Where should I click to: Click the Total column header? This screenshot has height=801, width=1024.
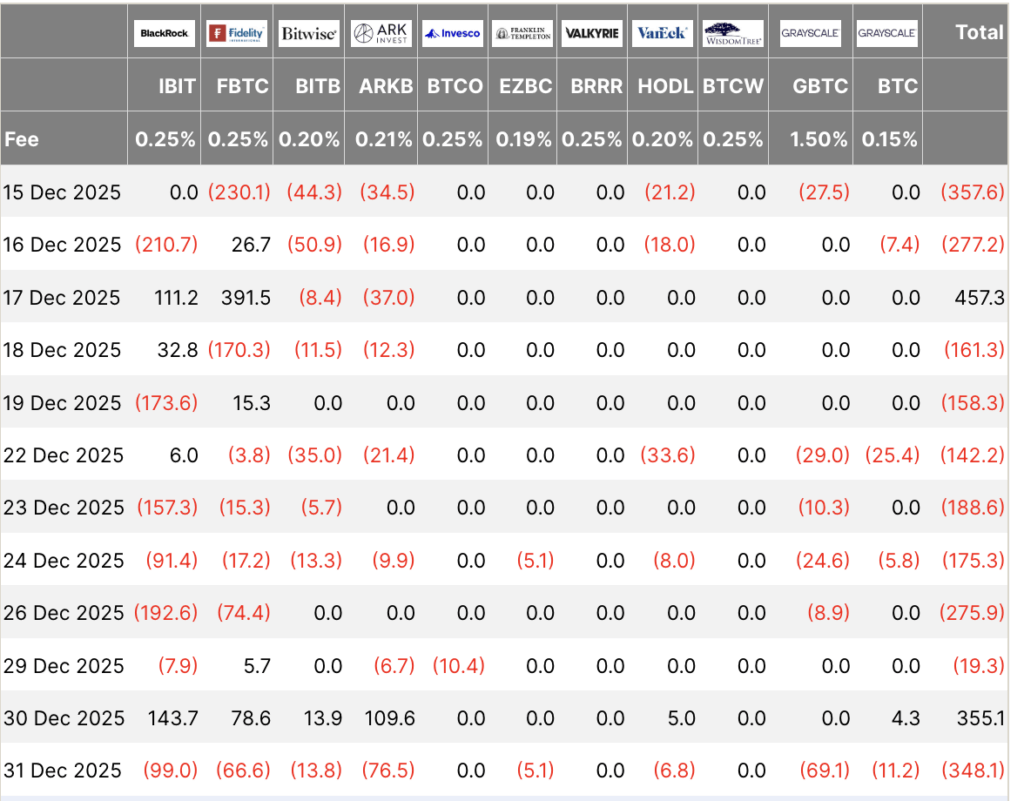[978, 32]
